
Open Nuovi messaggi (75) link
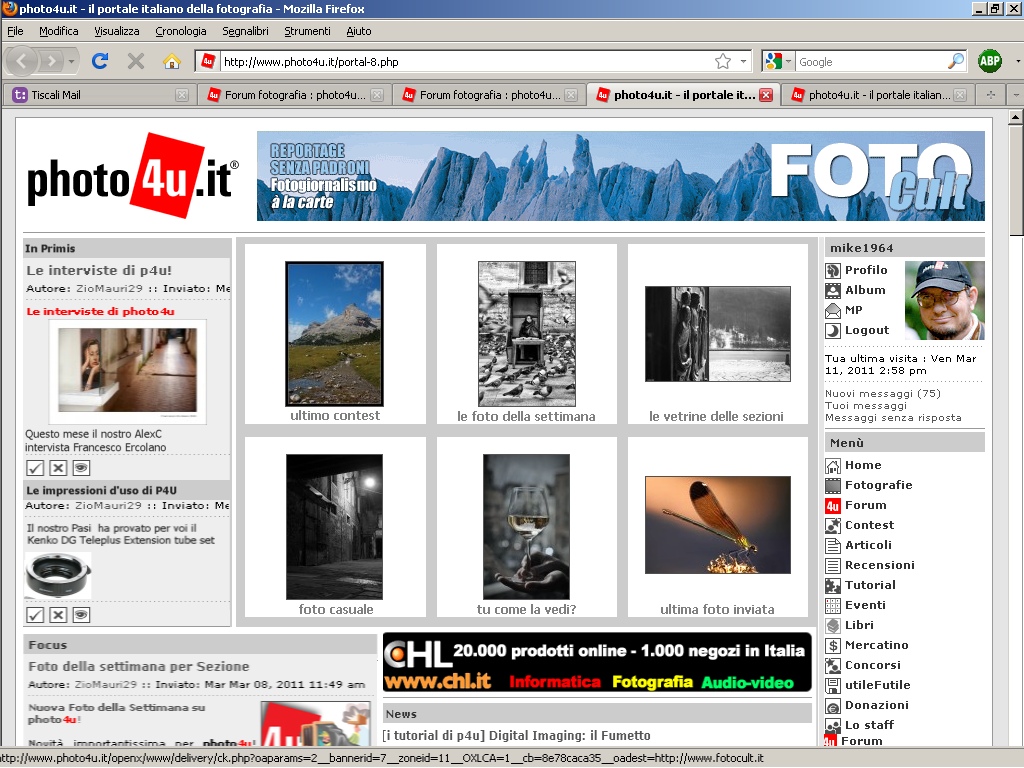pos(883,393)
